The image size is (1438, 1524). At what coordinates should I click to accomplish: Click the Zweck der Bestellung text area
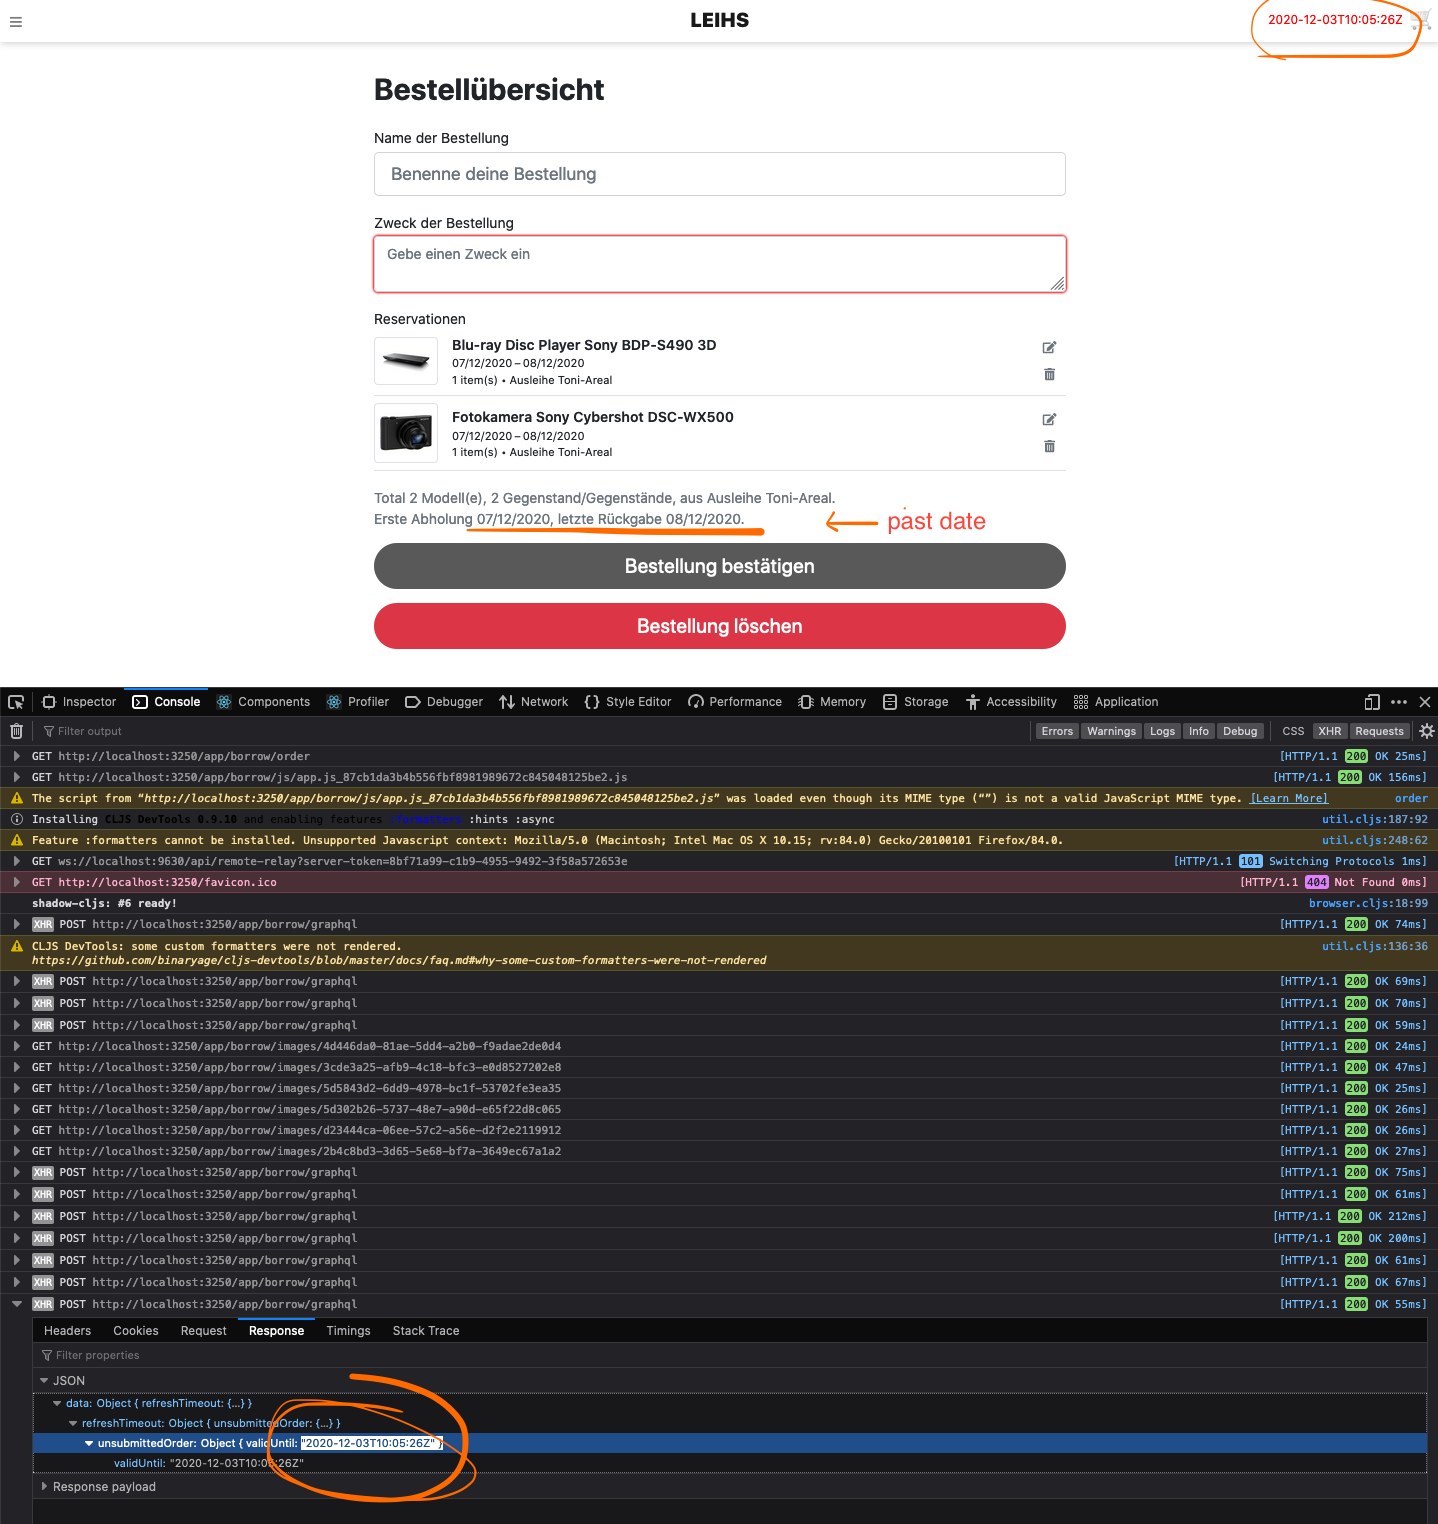[x=719, y=263]
